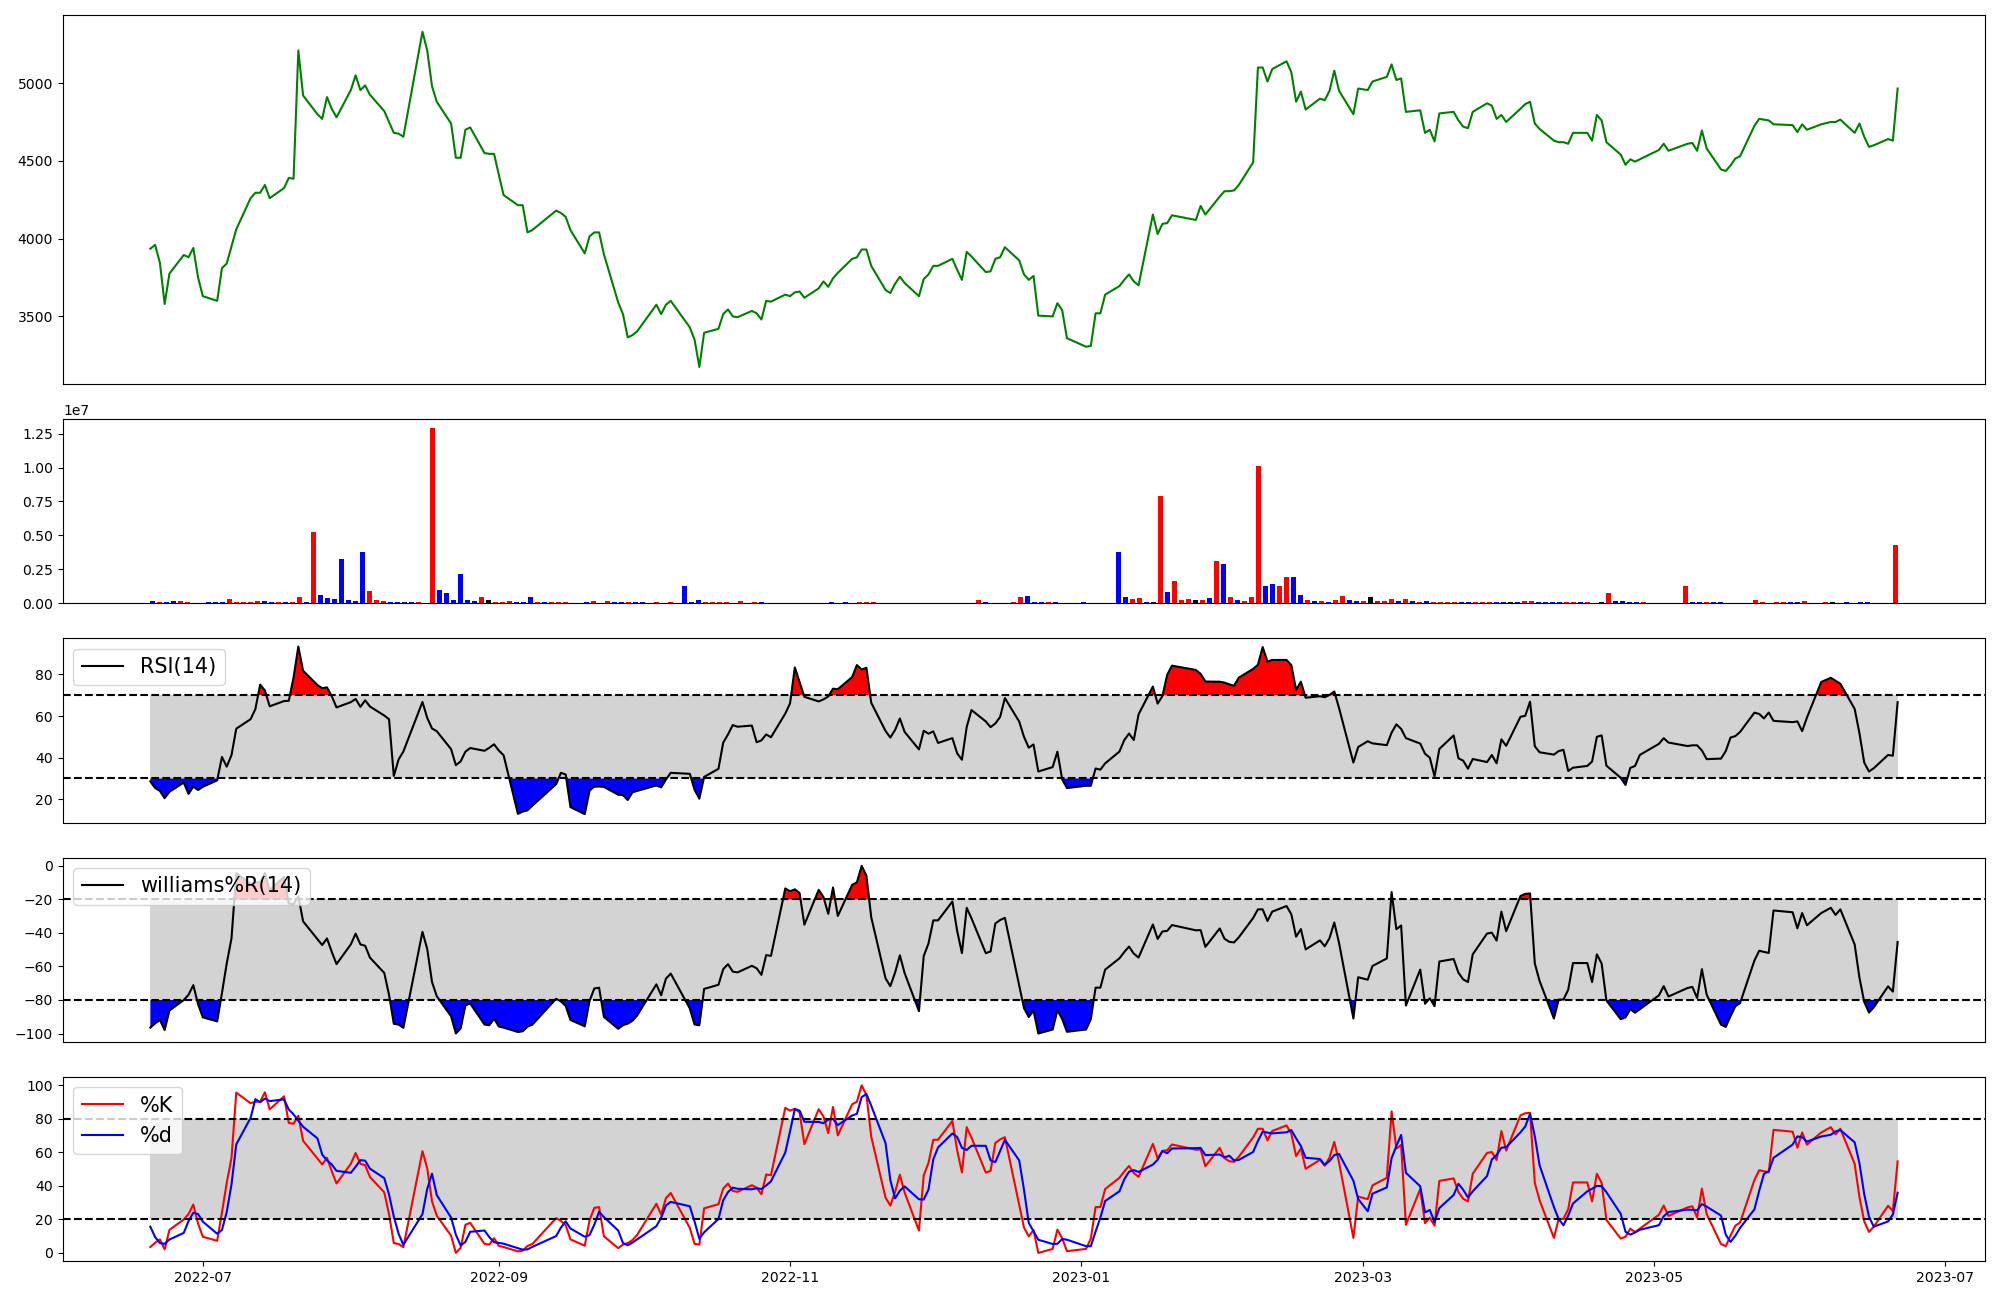Click the red %K line sample in legend
Viewport: 2000px width, 1300px height.
102,1105
